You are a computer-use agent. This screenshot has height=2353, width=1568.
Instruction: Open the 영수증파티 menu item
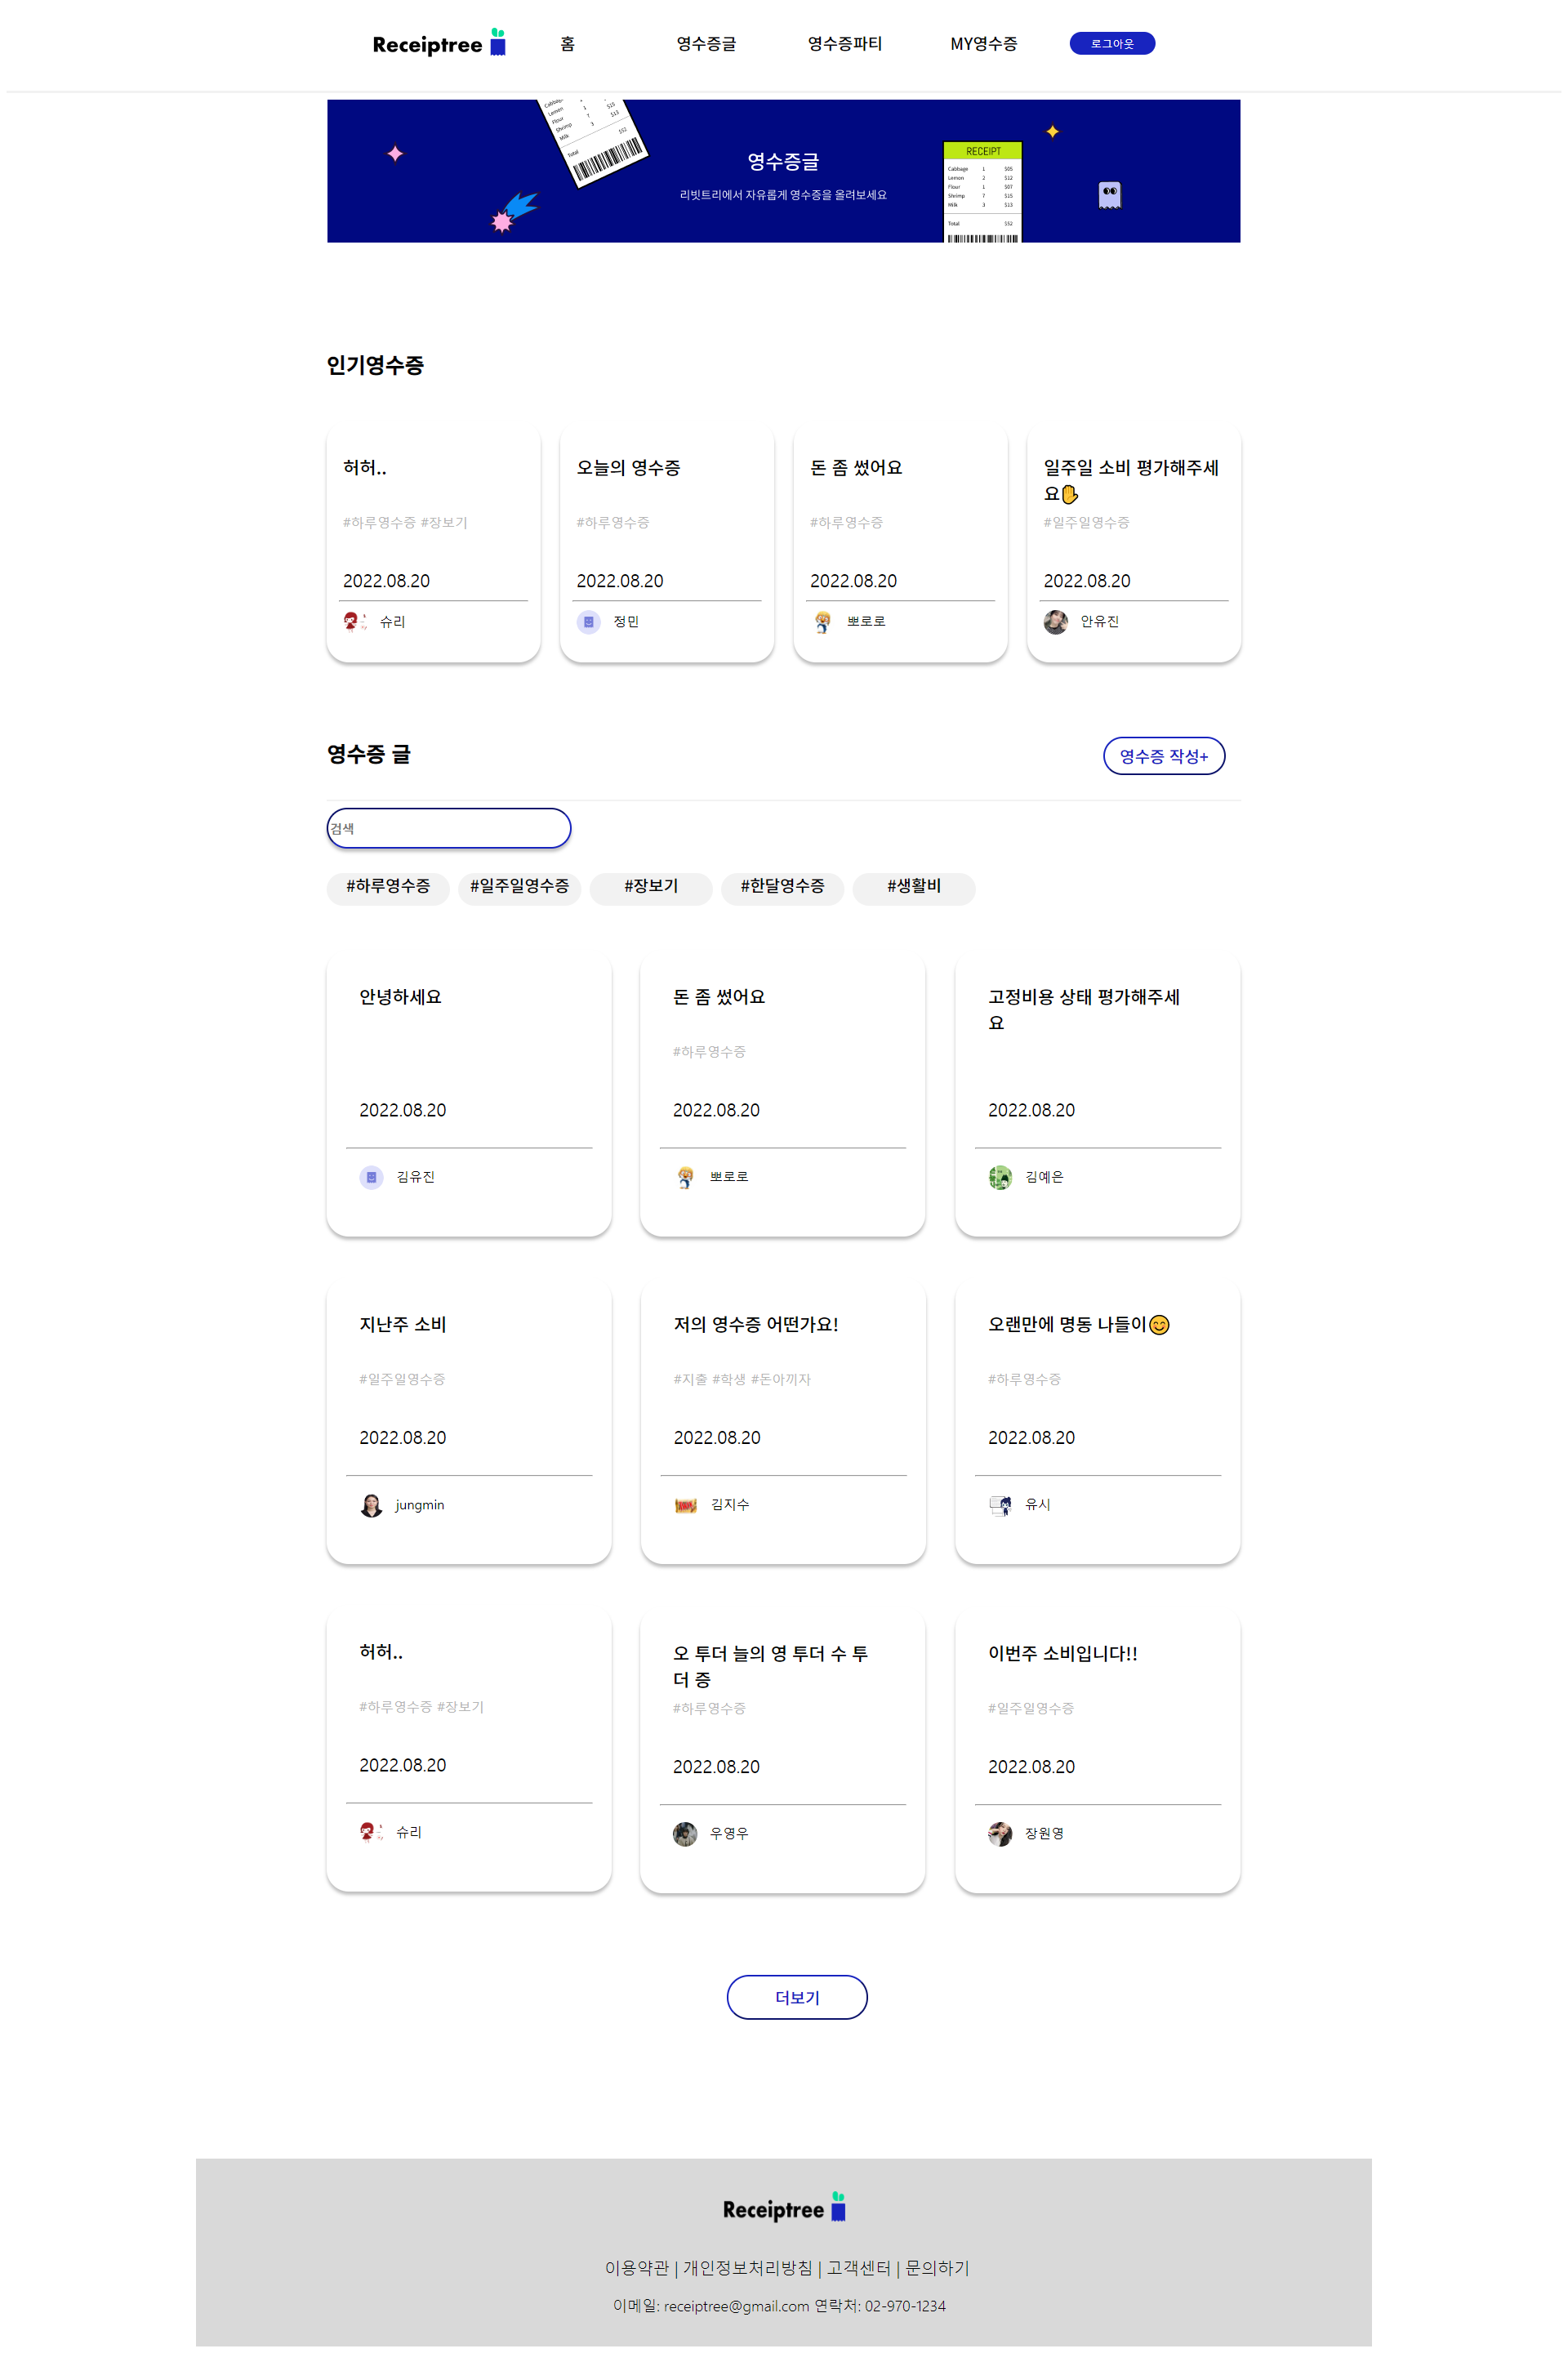pos(844,43)
